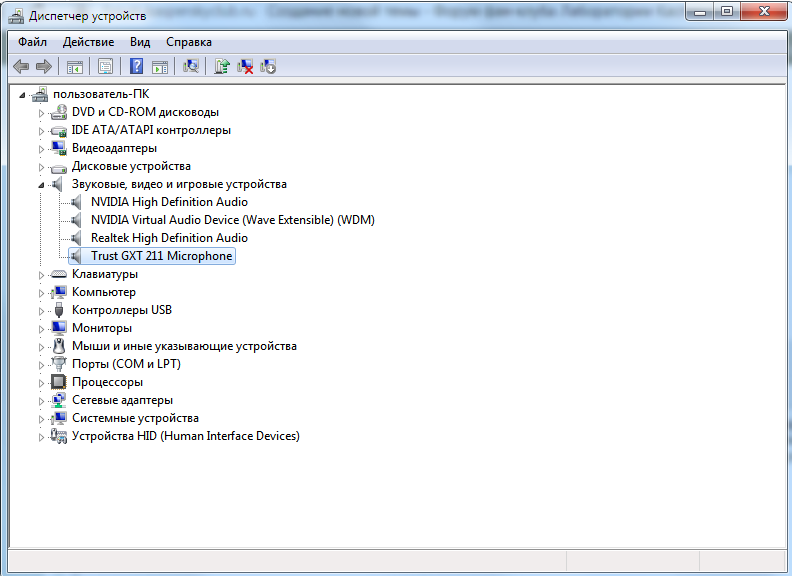This screenshot has height=576, width=792.
Task: Expand the Мониторы category
Action: pyautogui.click(x=41, y=329)
